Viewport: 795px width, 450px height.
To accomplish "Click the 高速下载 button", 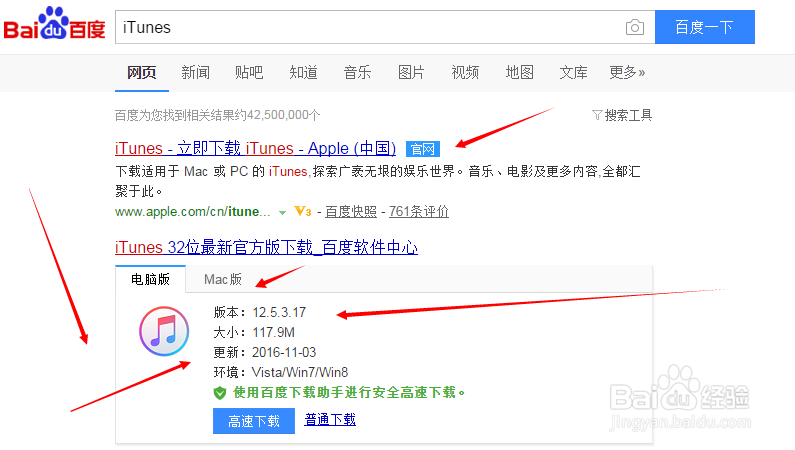I will pos(254,421).
